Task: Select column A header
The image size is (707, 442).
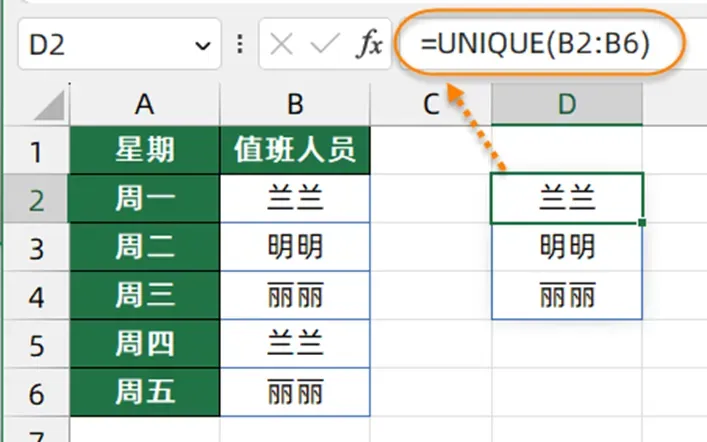Action: (145, 104)
